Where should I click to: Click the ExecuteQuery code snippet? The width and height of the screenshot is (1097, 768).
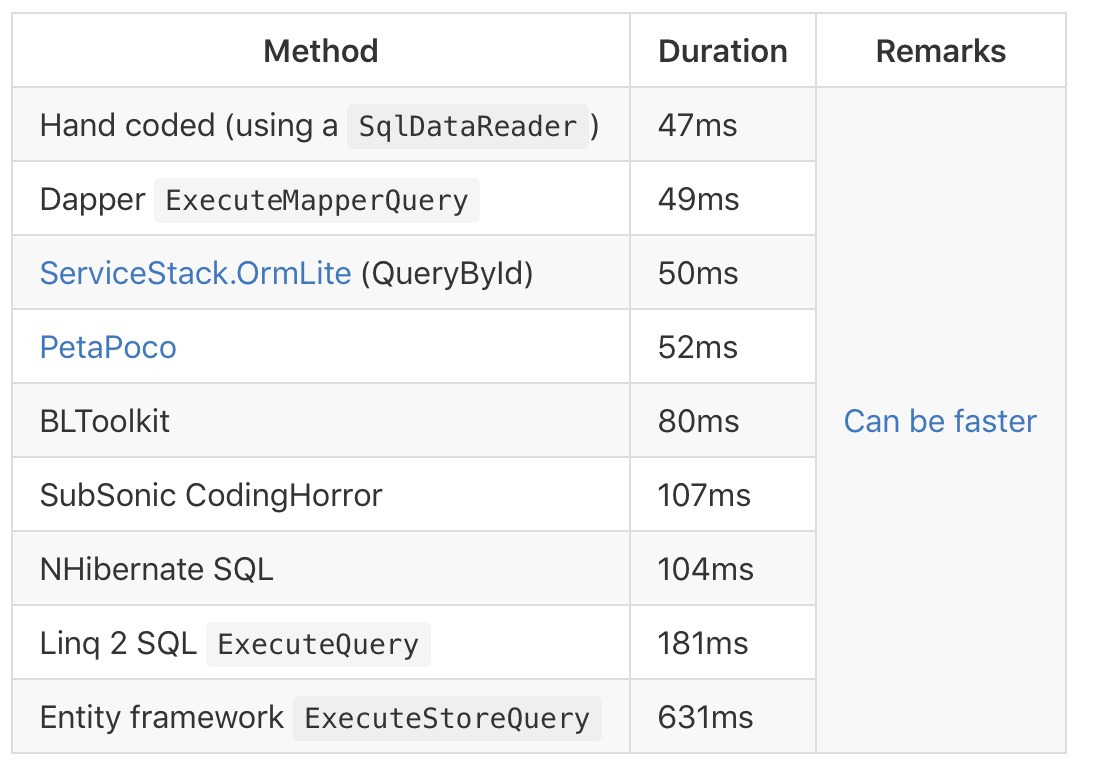318,644
